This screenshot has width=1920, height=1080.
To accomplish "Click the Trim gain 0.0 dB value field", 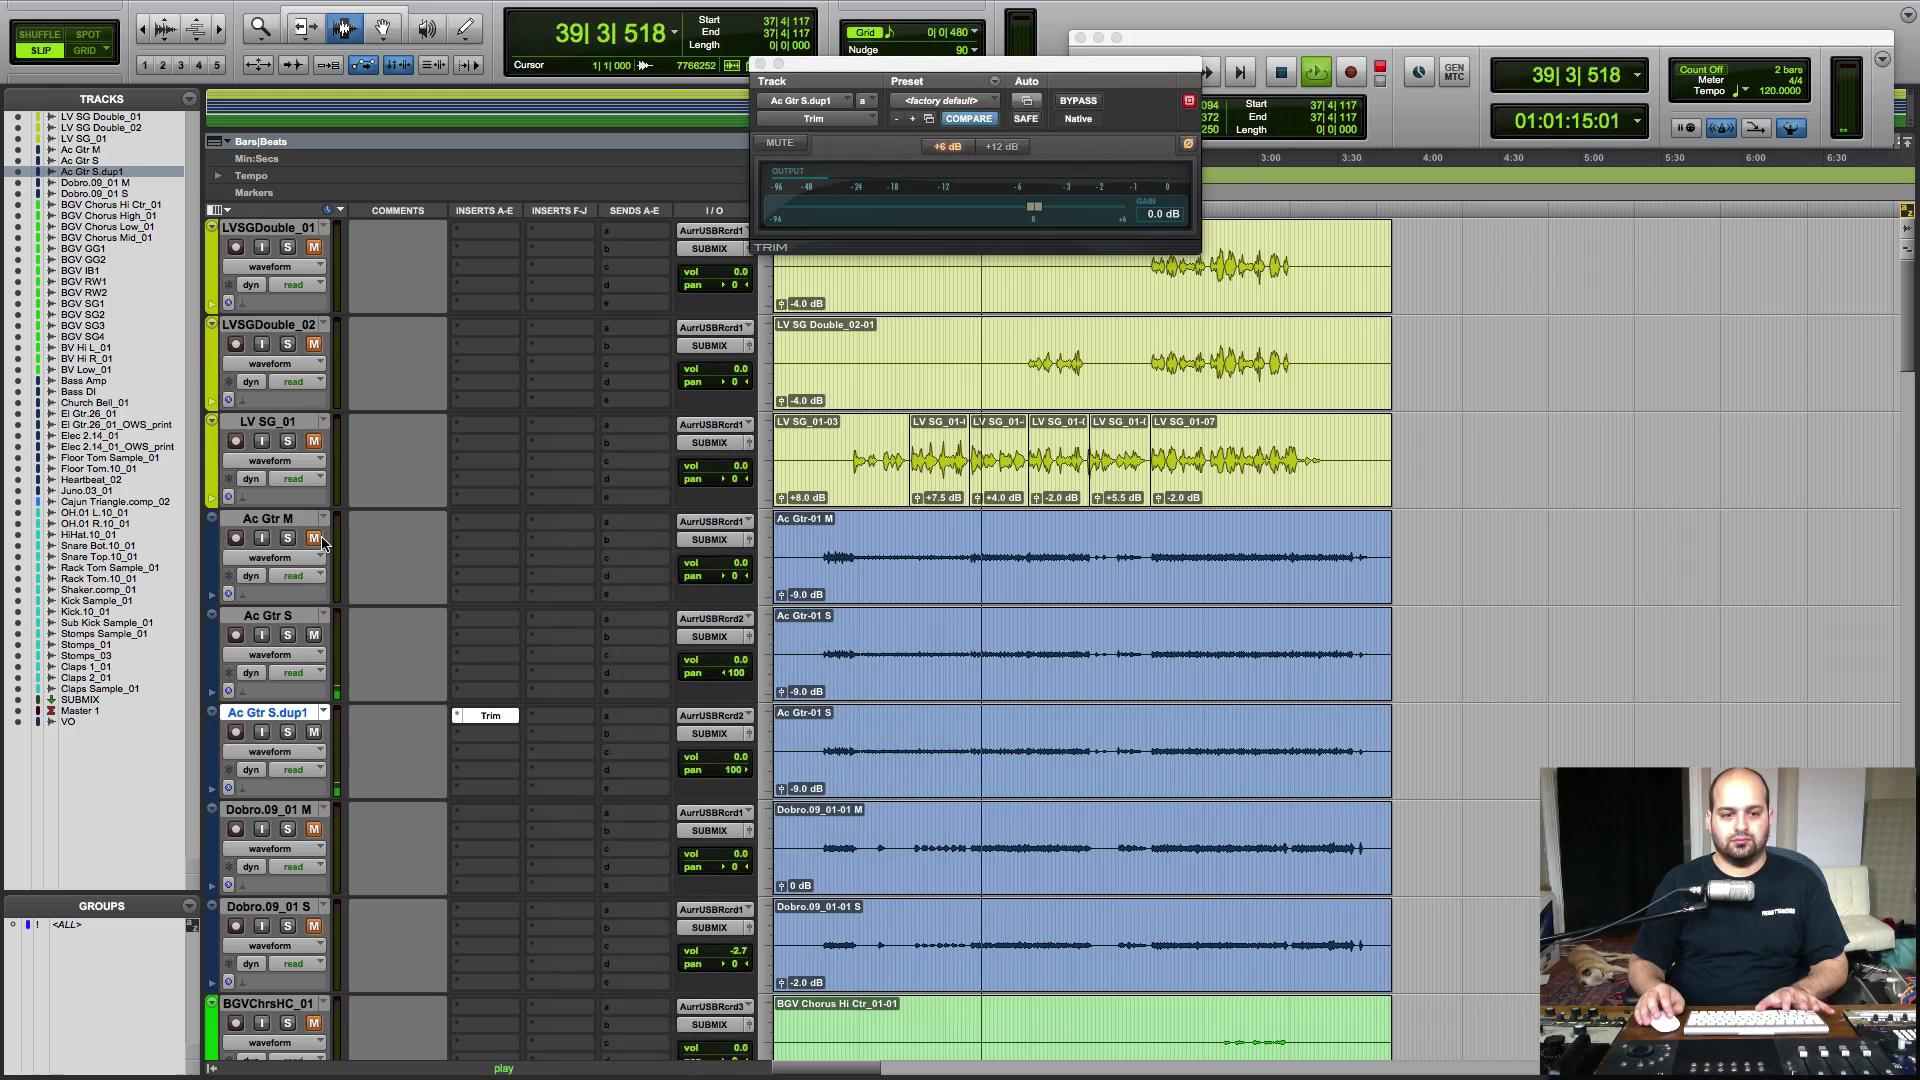I will (x=1162, y=214).
